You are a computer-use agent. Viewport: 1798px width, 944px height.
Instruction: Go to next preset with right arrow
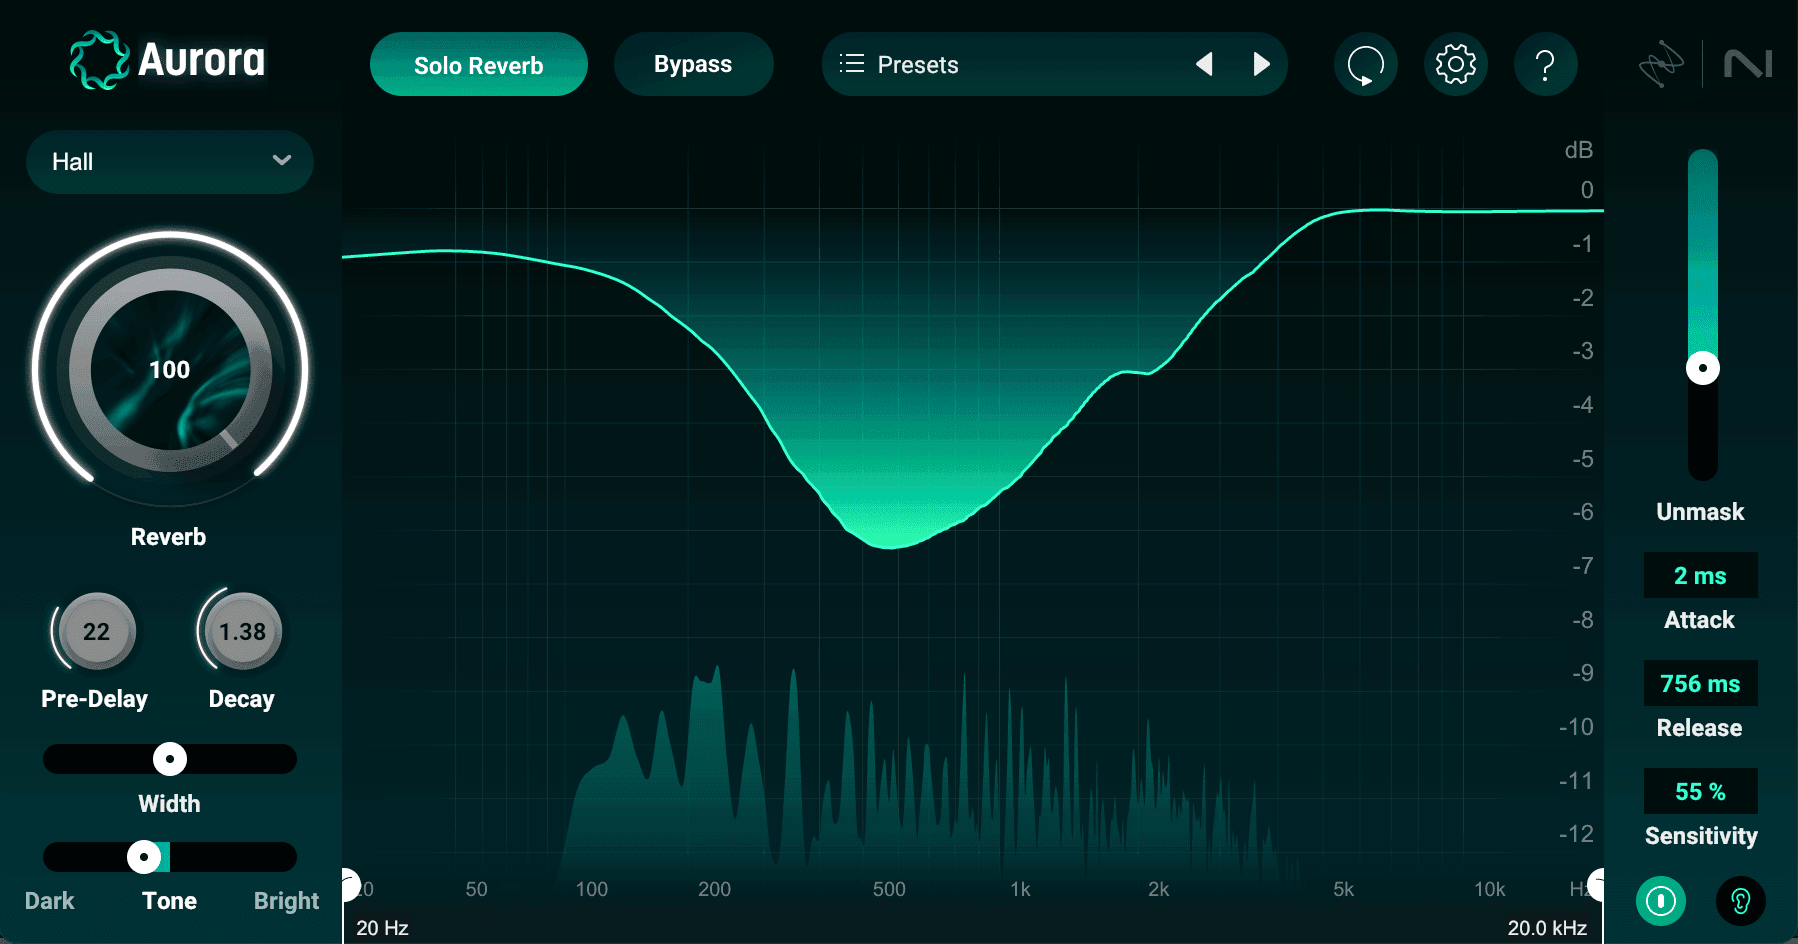(x=1261, y=64)
